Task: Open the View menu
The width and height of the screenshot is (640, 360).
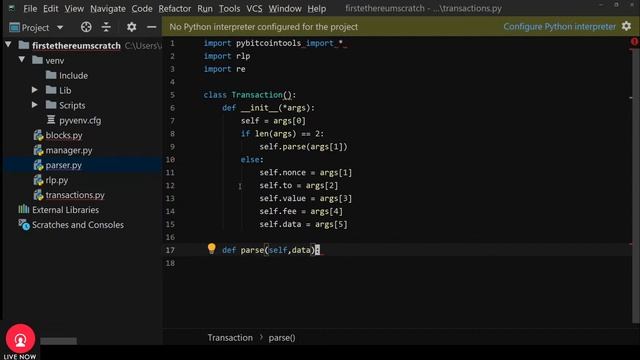Action: click(x=74, y=9)
